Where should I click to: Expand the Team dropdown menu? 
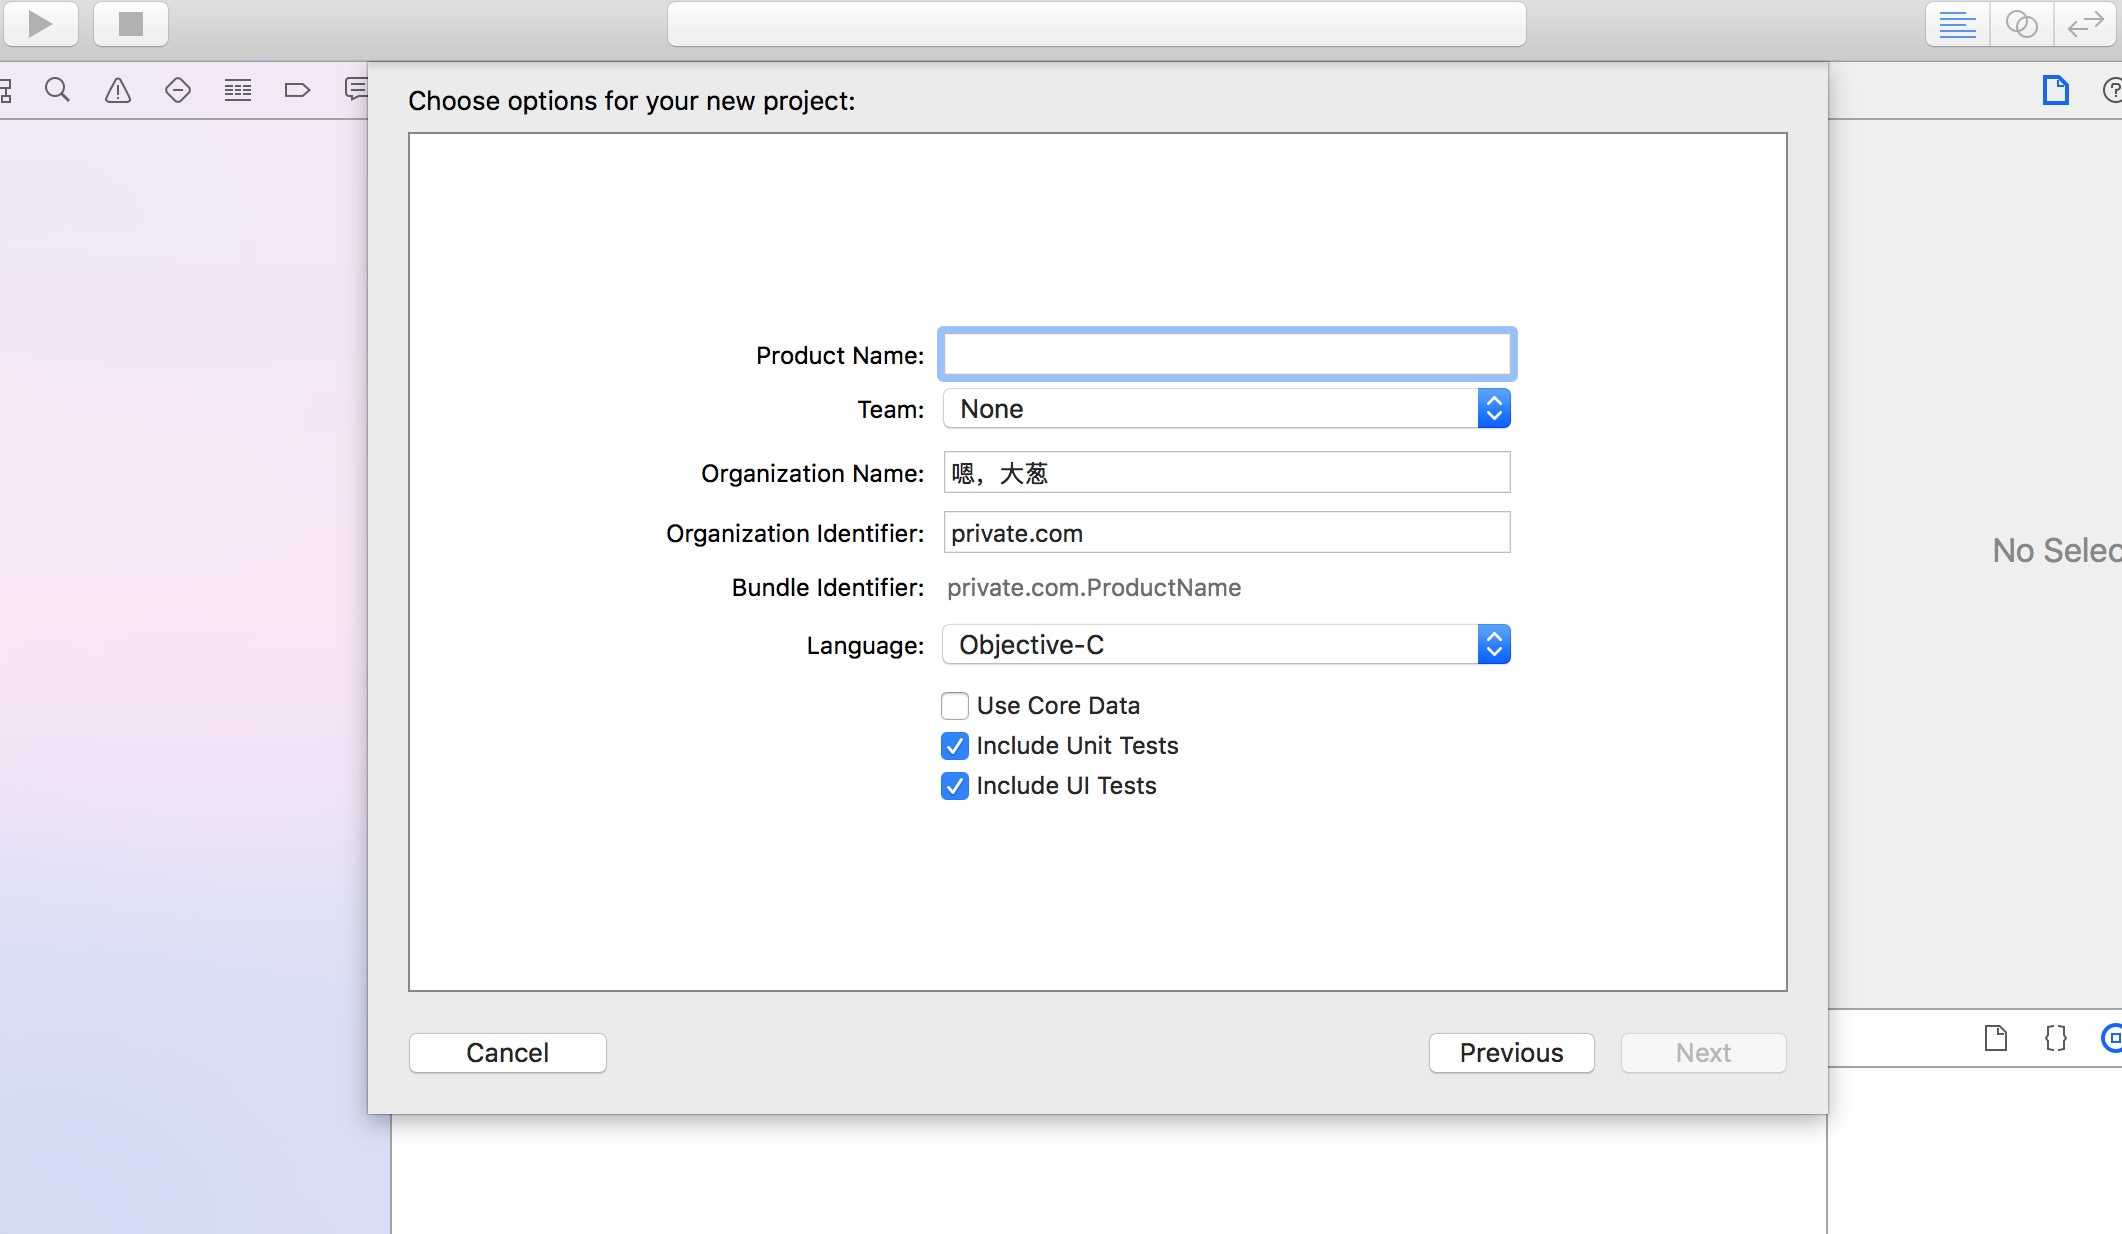[x=1495, y=408]
